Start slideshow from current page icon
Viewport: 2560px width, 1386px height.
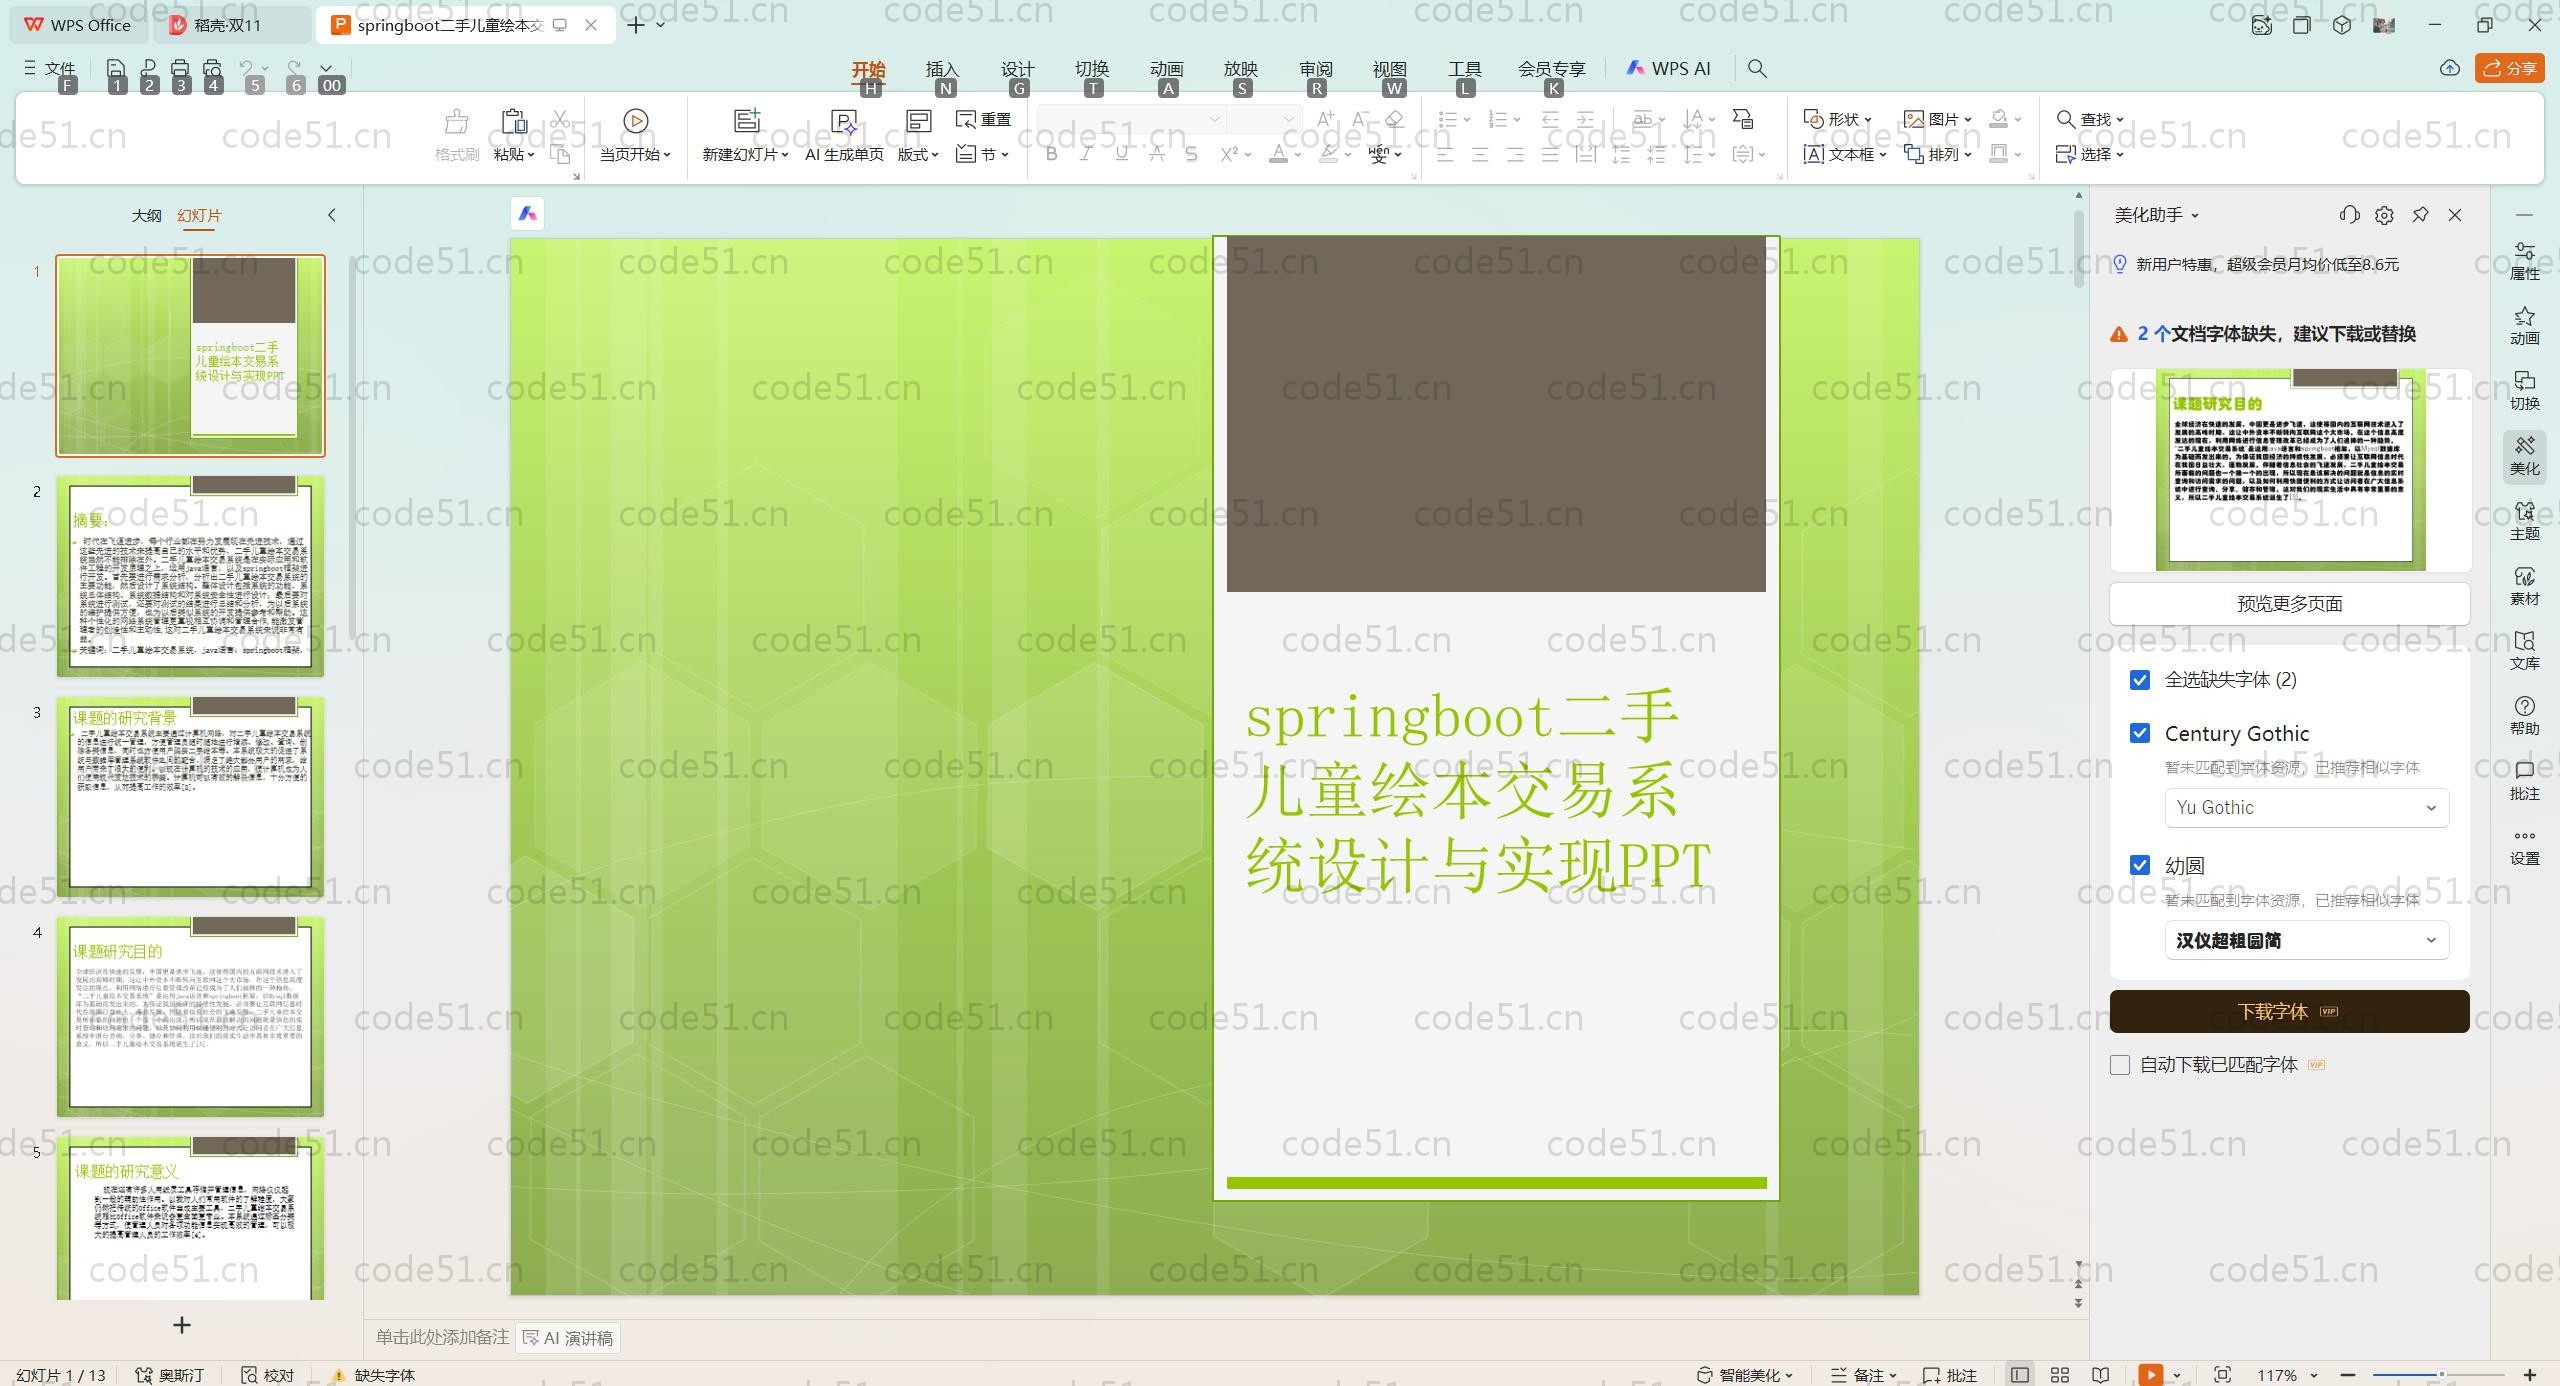click(x=635, y=121)
